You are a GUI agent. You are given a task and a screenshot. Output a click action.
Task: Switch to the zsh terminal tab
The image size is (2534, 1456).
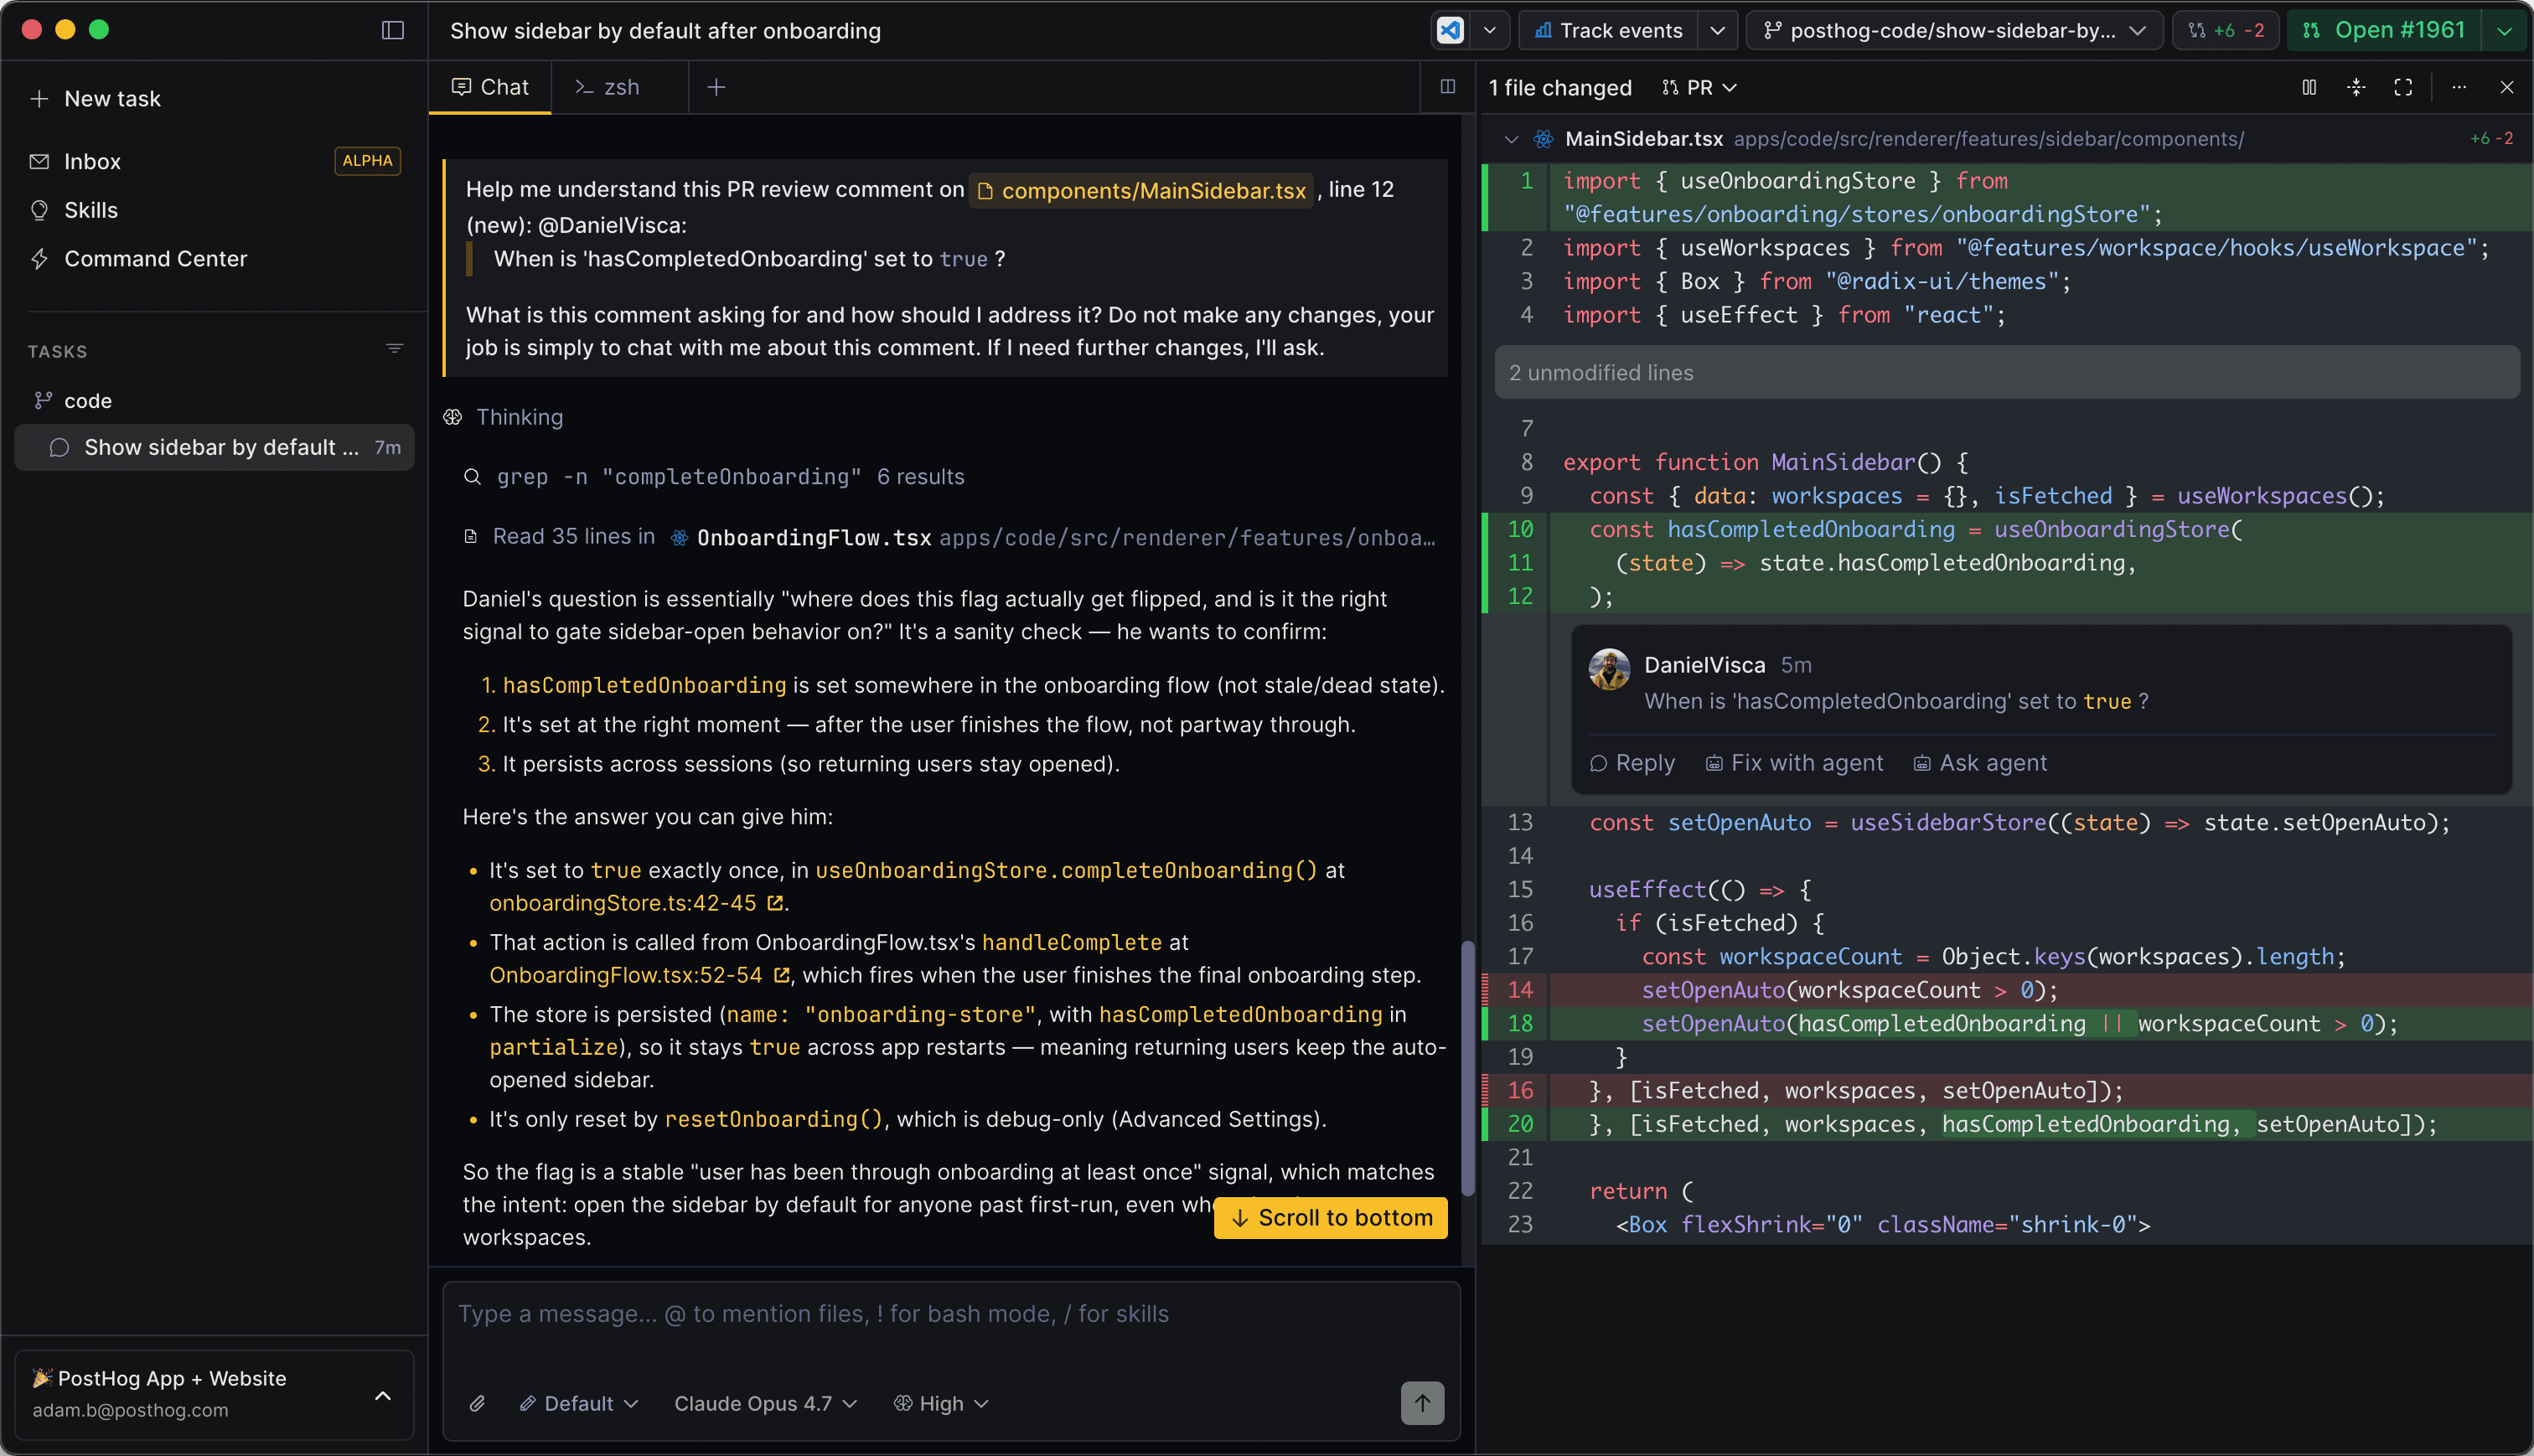(608, 87)
